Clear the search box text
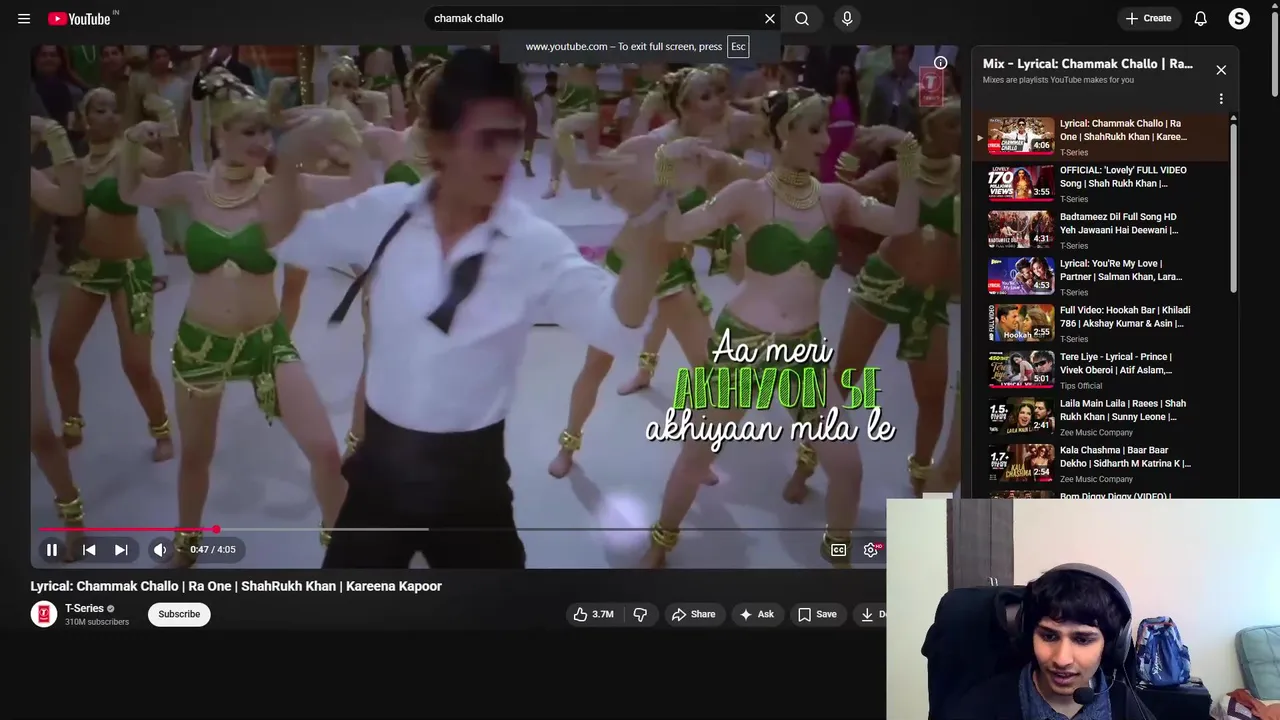 (x=770, y=18)
